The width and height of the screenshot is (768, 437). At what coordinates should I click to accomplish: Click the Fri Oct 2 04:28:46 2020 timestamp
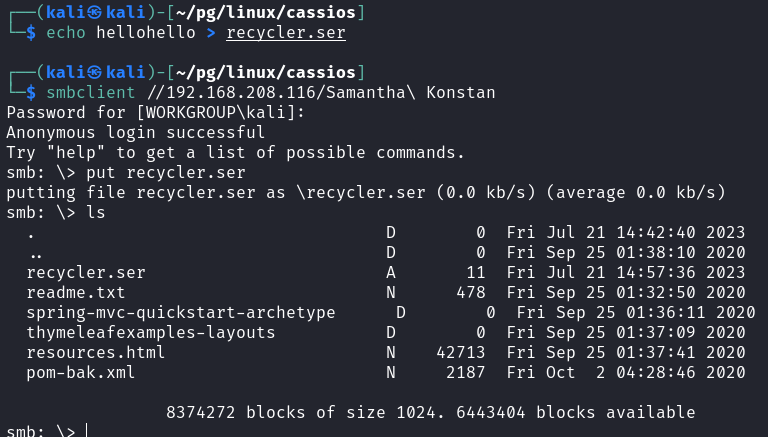pos(626,373)
